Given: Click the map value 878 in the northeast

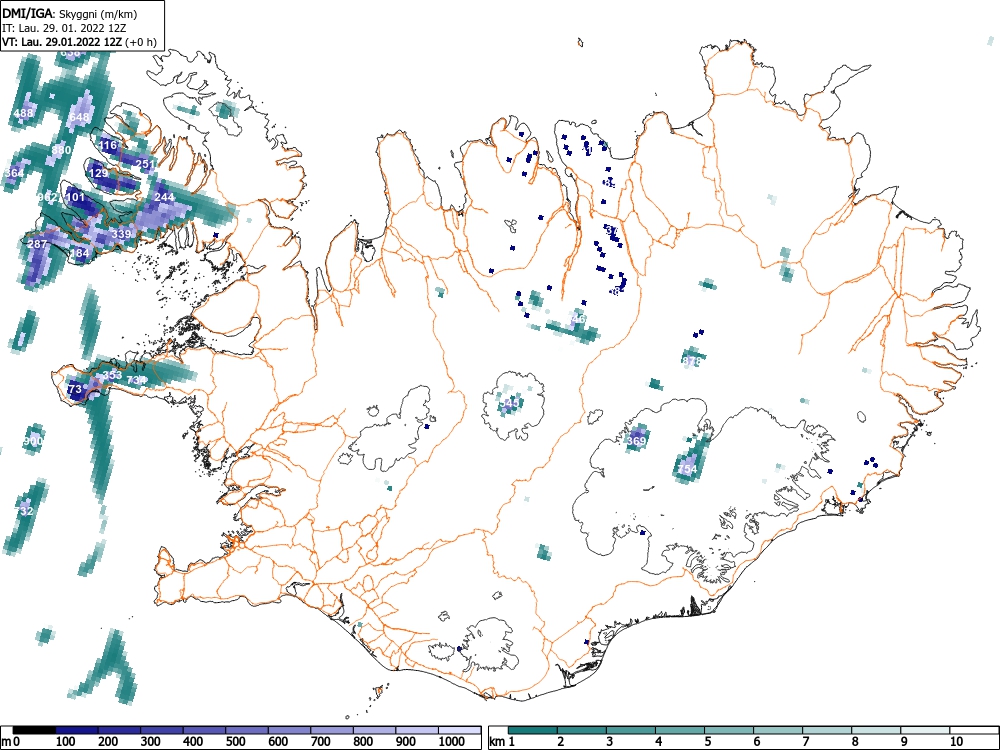Looking at the screenshot, I should coord(691,362).
